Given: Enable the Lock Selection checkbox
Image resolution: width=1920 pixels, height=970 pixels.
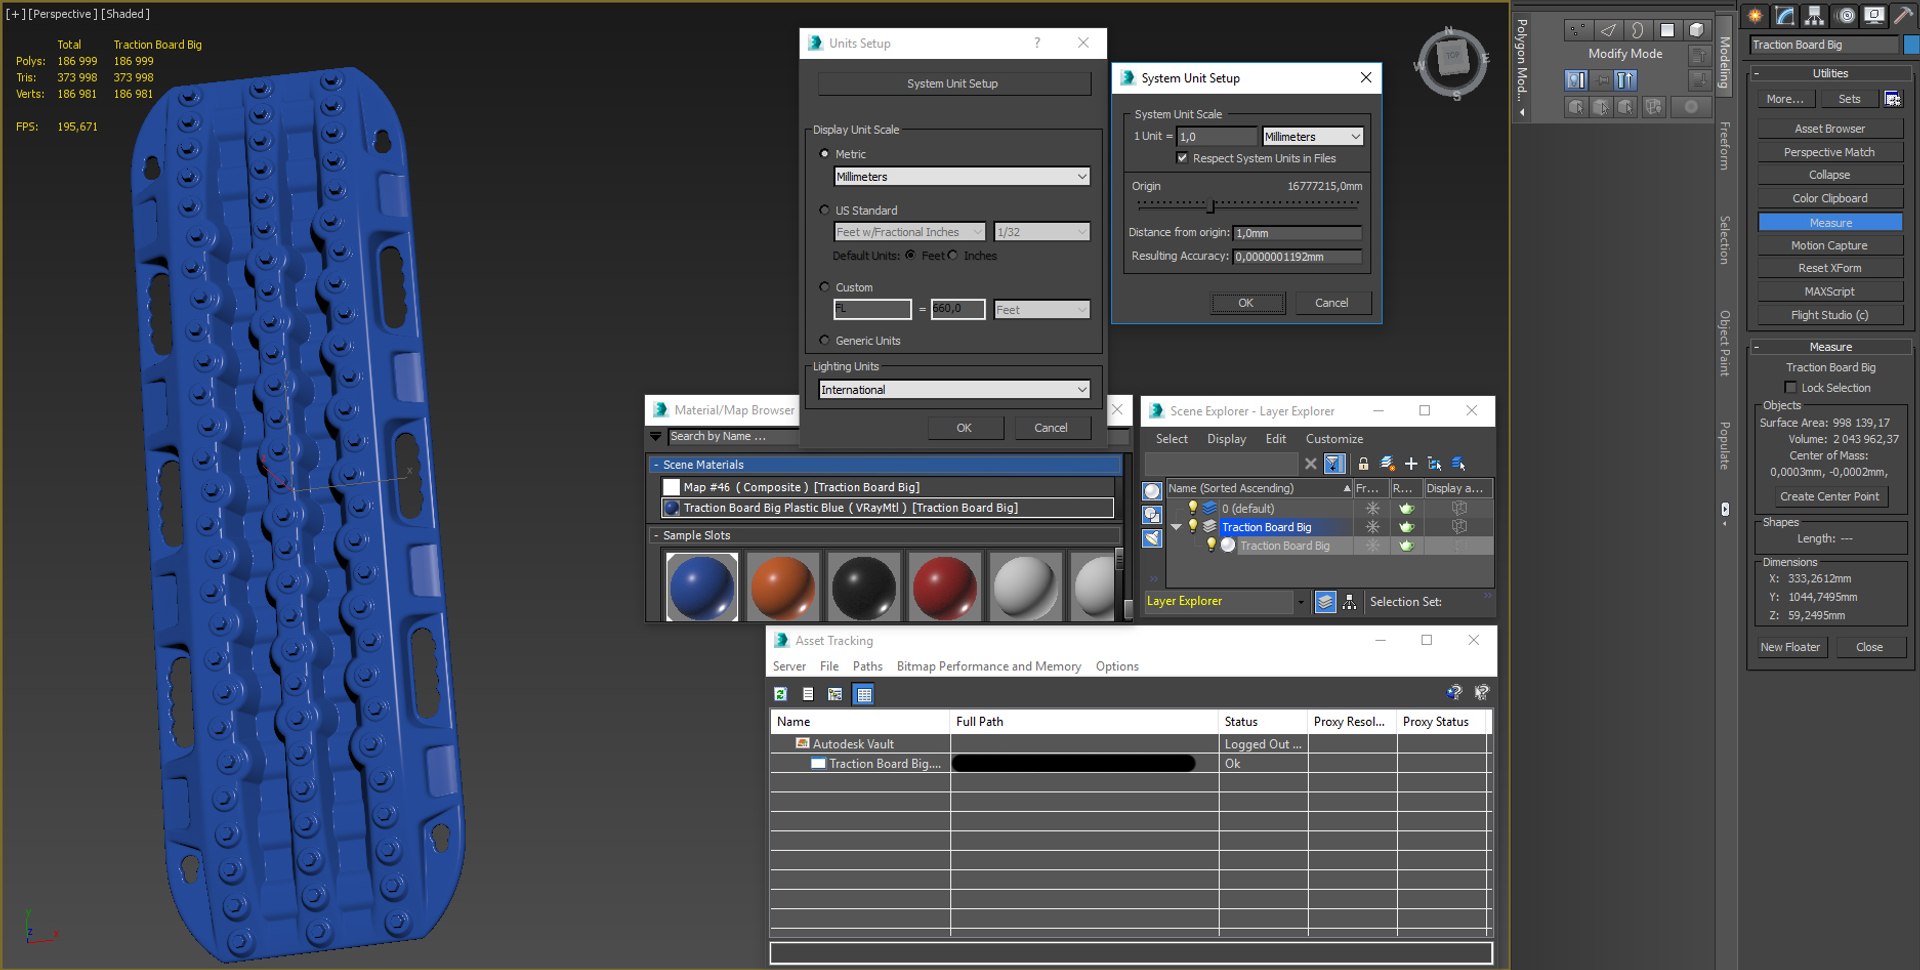Looking at the screenshot, I should pyautogui.click(x=1791, y=388).
